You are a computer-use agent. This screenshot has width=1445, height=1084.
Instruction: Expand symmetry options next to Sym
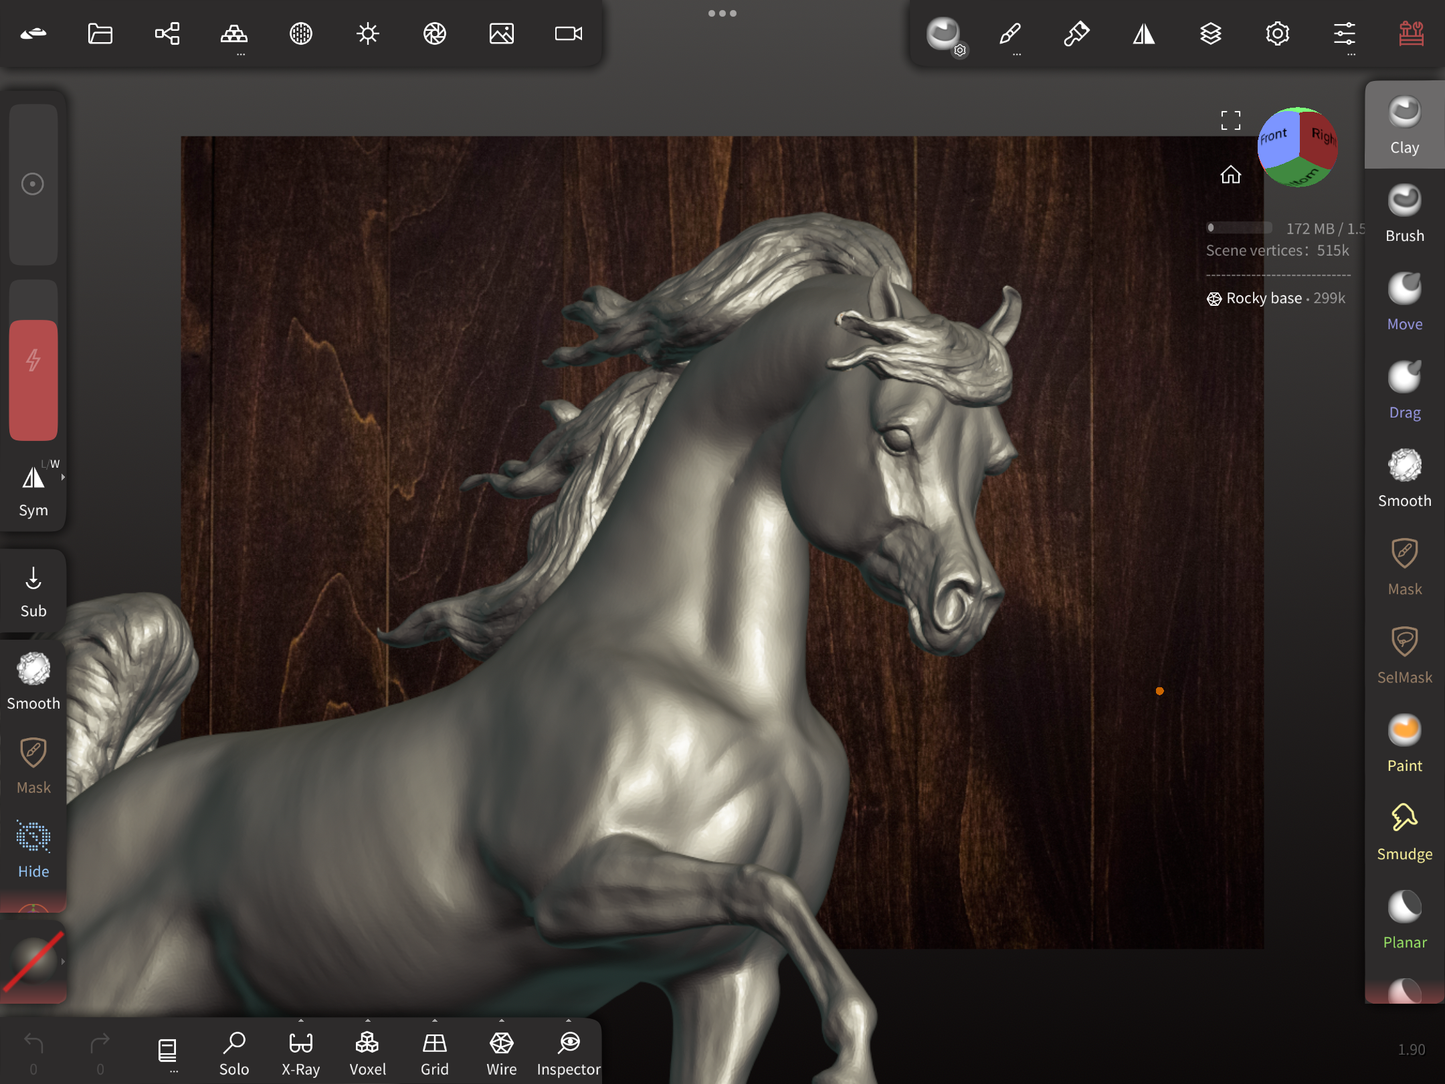(x=63, y=478)
